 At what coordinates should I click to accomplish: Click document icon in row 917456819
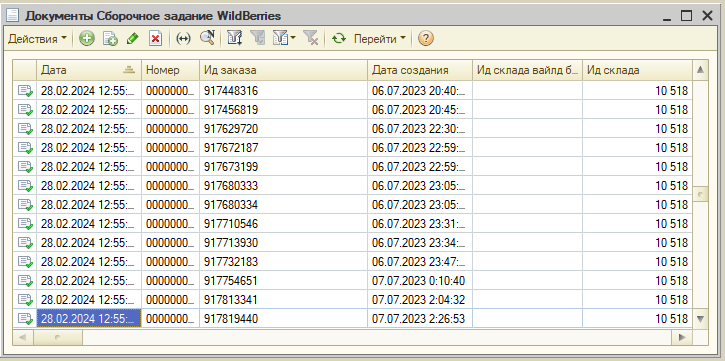pyautogui.click(x=25, y=110)
